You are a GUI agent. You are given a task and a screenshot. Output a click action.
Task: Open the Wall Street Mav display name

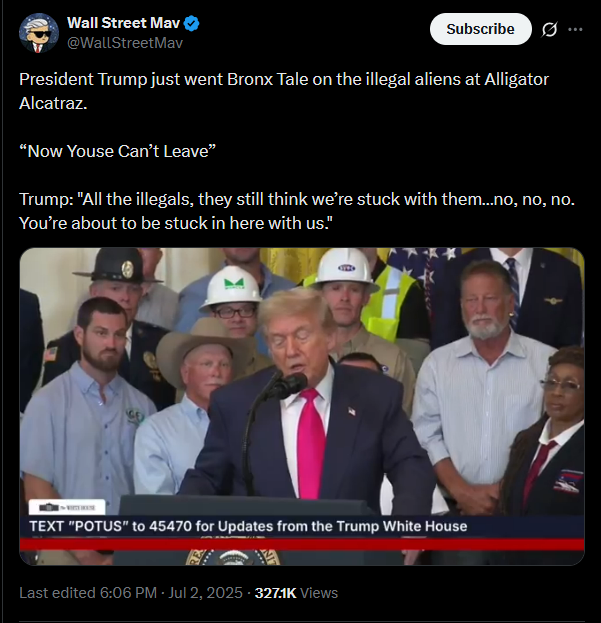pos(123,23)
